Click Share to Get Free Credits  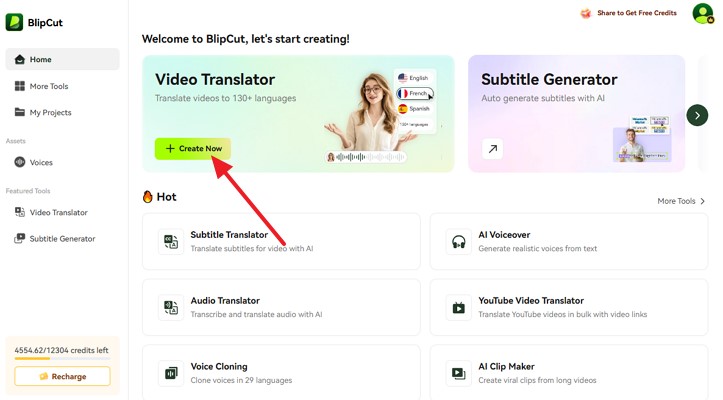[637, 13]
